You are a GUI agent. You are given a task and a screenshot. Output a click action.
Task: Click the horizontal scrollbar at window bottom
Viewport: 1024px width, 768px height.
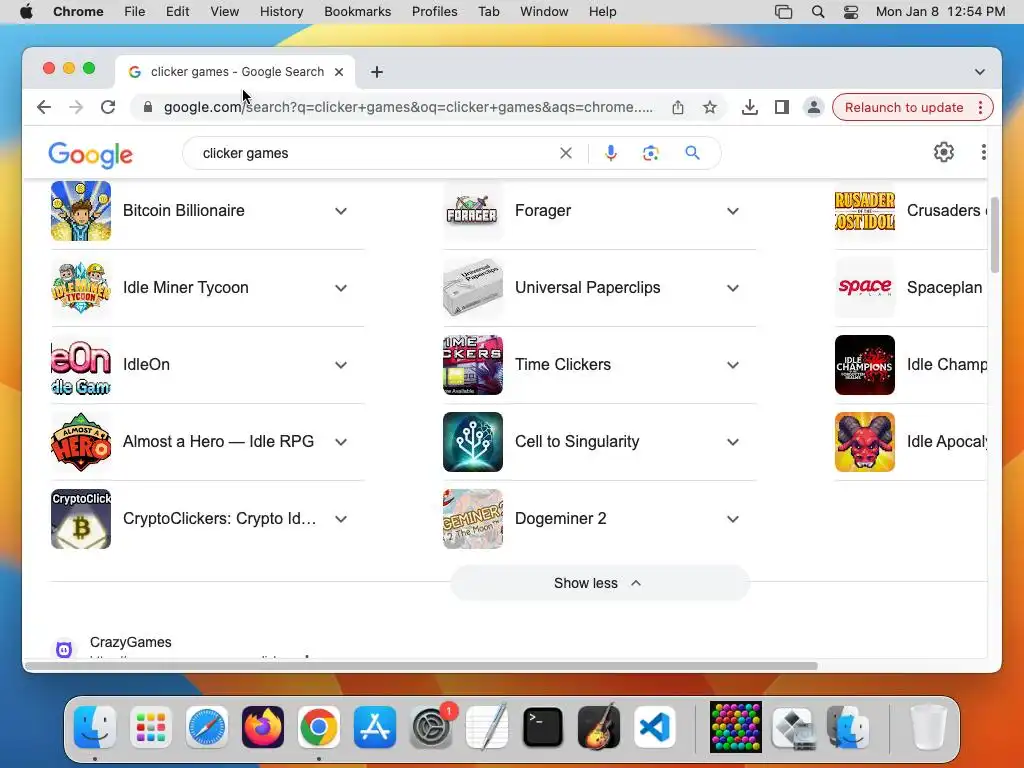[421, 666]
